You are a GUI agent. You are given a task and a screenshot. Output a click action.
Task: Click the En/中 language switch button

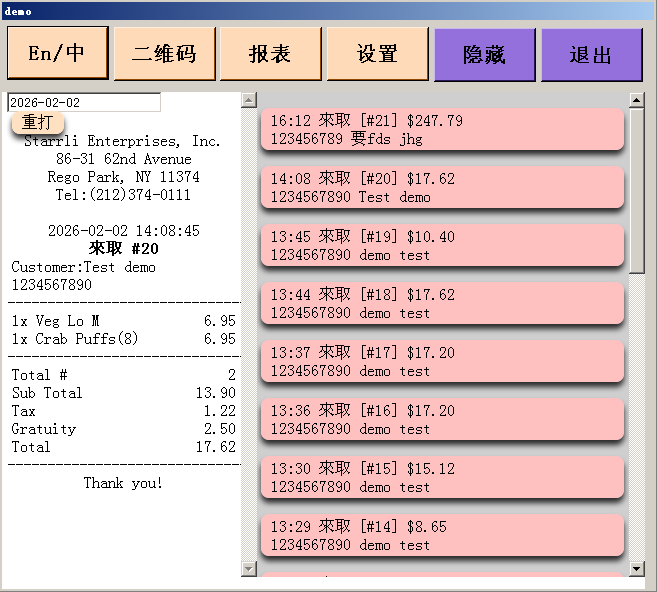pos(57,54)
